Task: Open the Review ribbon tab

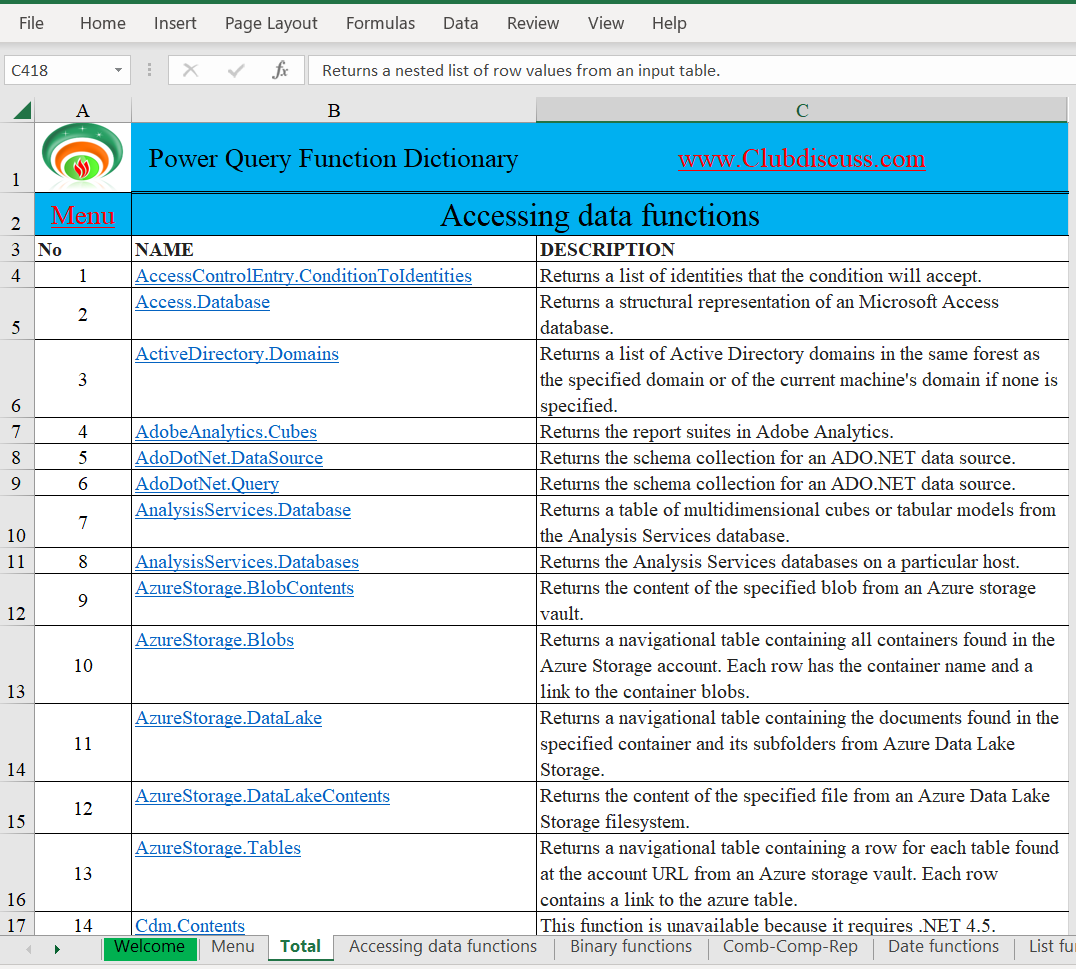Action: [x=533, y=23]
